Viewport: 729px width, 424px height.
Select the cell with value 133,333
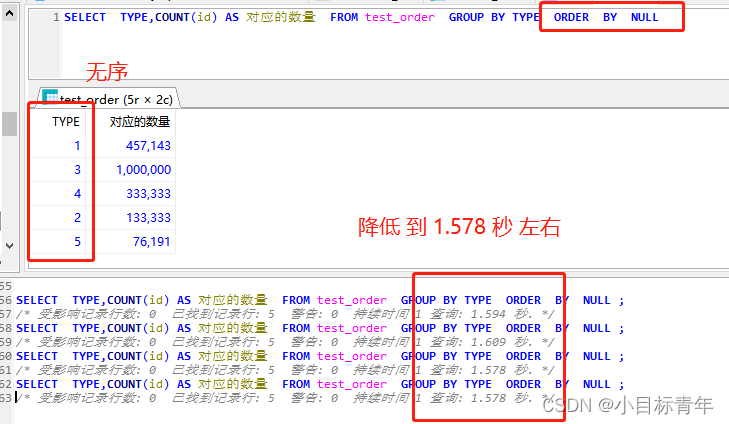click(x=148, y=218)
